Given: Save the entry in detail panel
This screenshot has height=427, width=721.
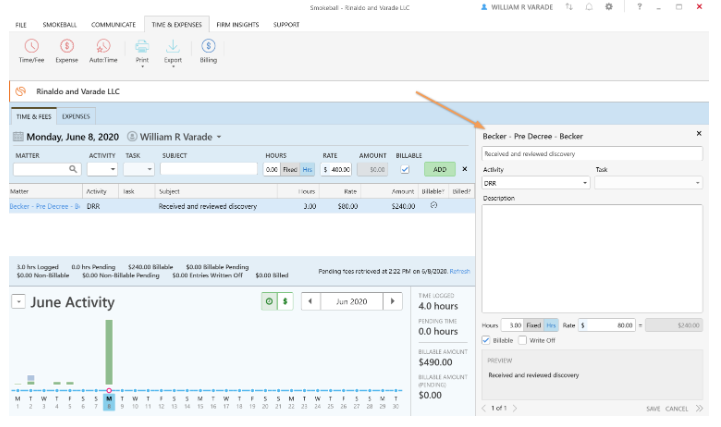Looking at the screenshot, I should pos(653,409).
